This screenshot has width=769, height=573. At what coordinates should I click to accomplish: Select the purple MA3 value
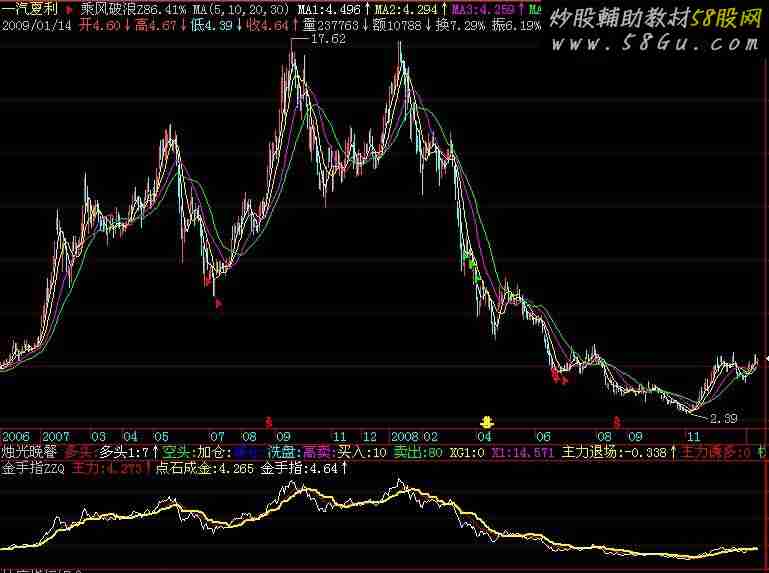483,9
